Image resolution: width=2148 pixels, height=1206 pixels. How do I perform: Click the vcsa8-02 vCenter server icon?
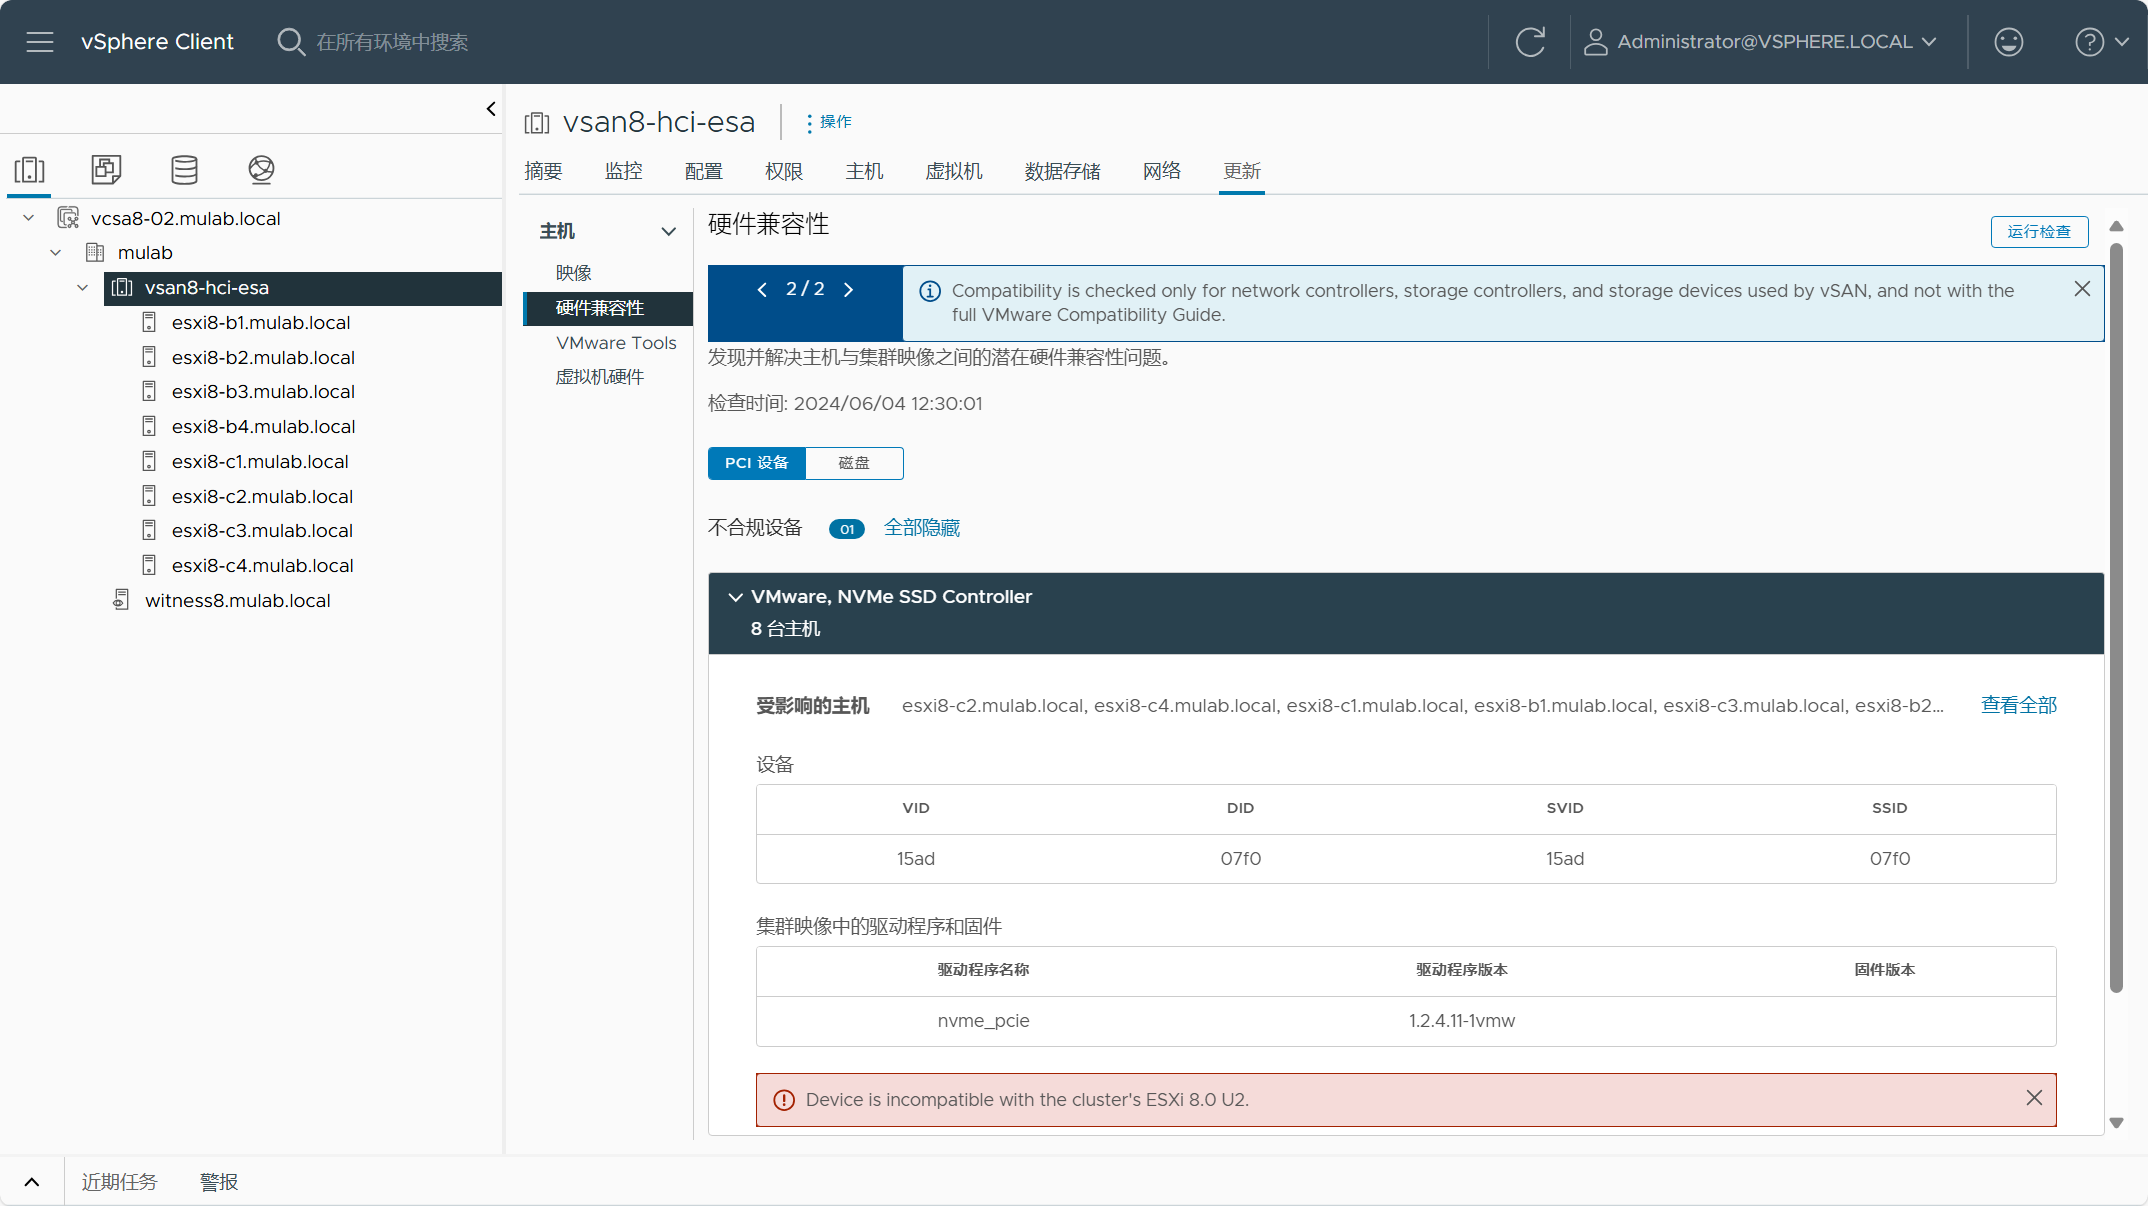coord(68,218)
